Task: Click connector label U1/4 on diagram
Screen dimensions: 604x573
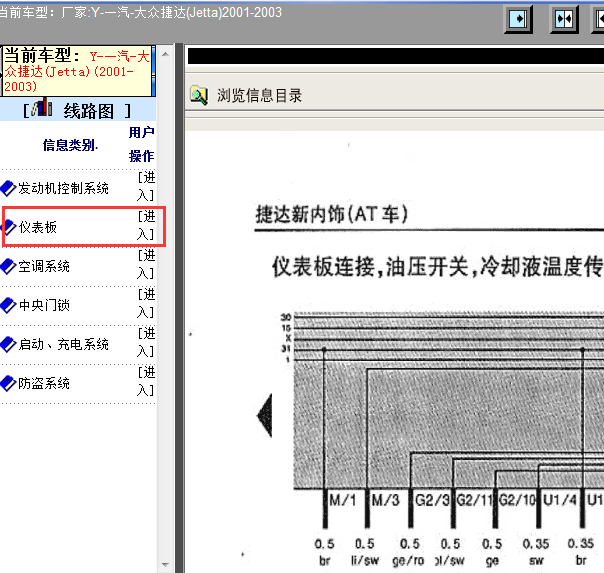Action: 560,500
